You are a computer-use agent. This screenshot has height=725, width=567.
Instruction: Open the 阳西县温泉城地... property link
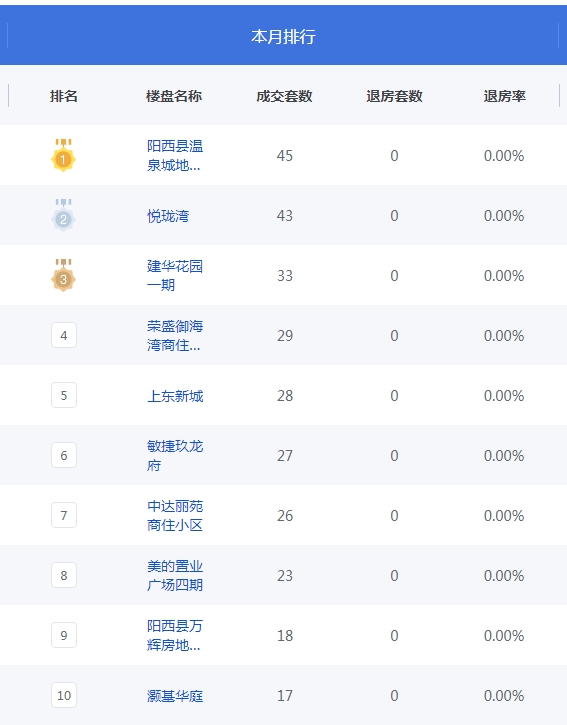pos(175,155)
